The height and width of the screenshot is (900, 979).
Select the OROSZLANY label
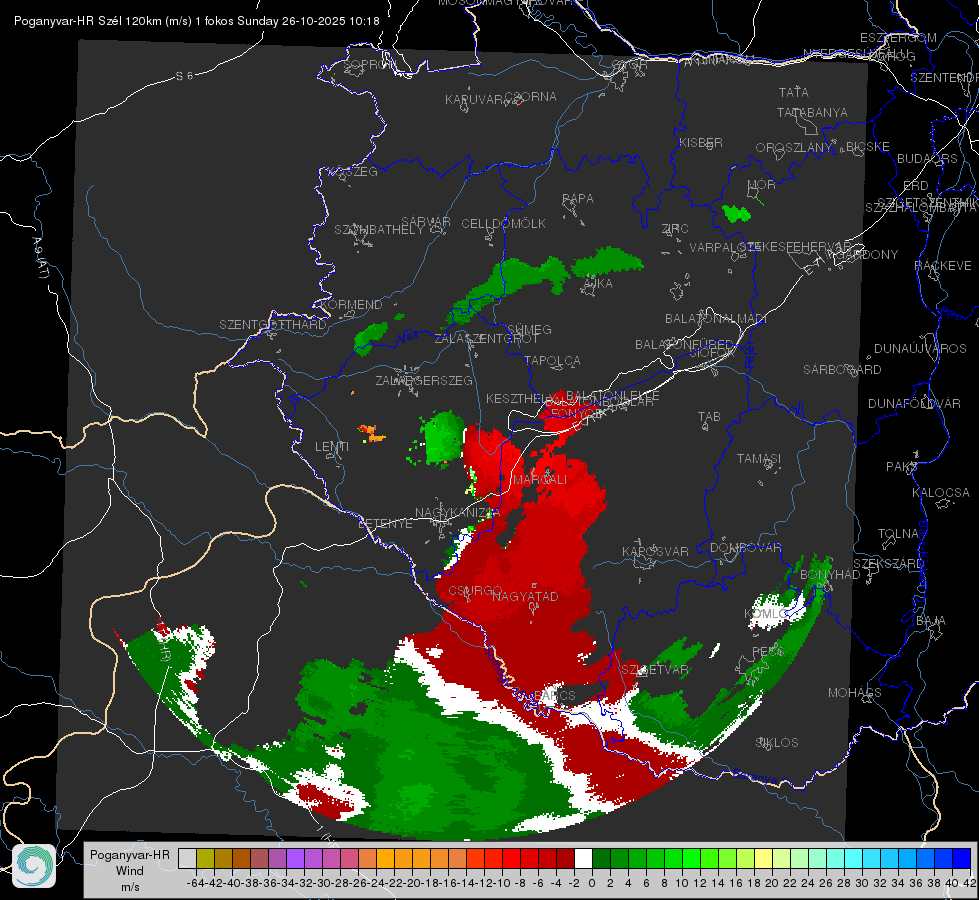pyautogui.click(x=794, y=147)
